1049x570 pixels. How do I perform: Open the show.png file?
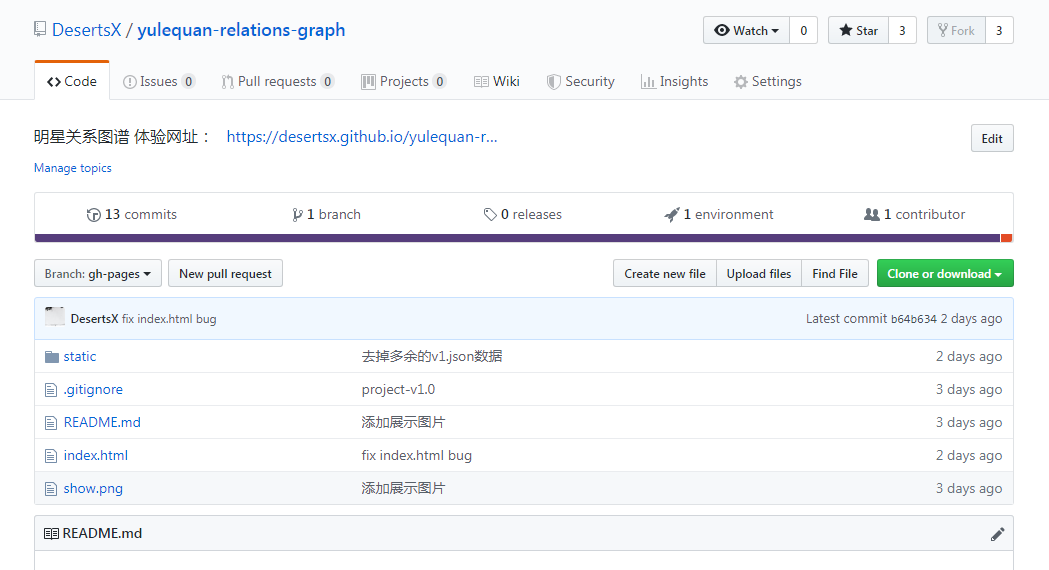pyautogui.click(x=93, y=488)
